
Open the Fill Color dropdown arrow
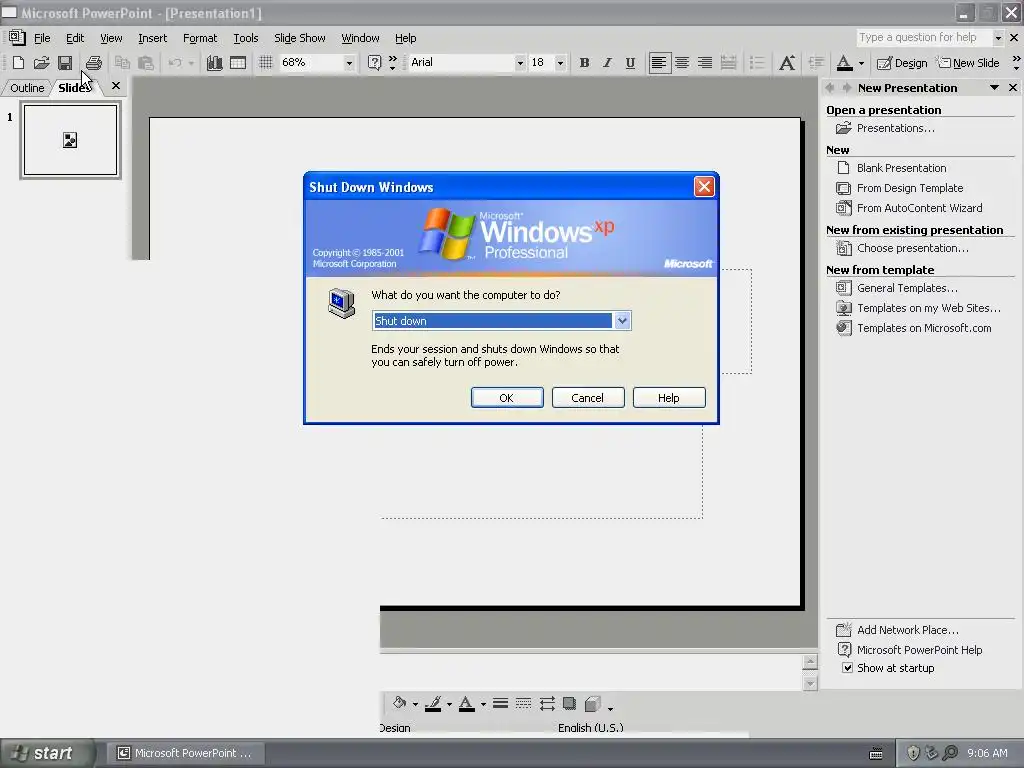(x=415, y=704)
